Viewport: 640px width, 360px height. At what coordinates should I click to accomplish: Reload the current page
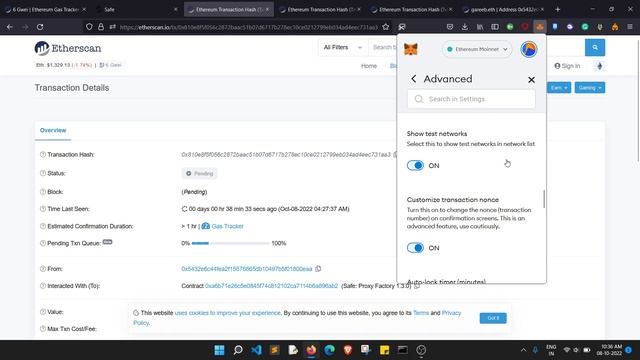[x=40, y=27]
